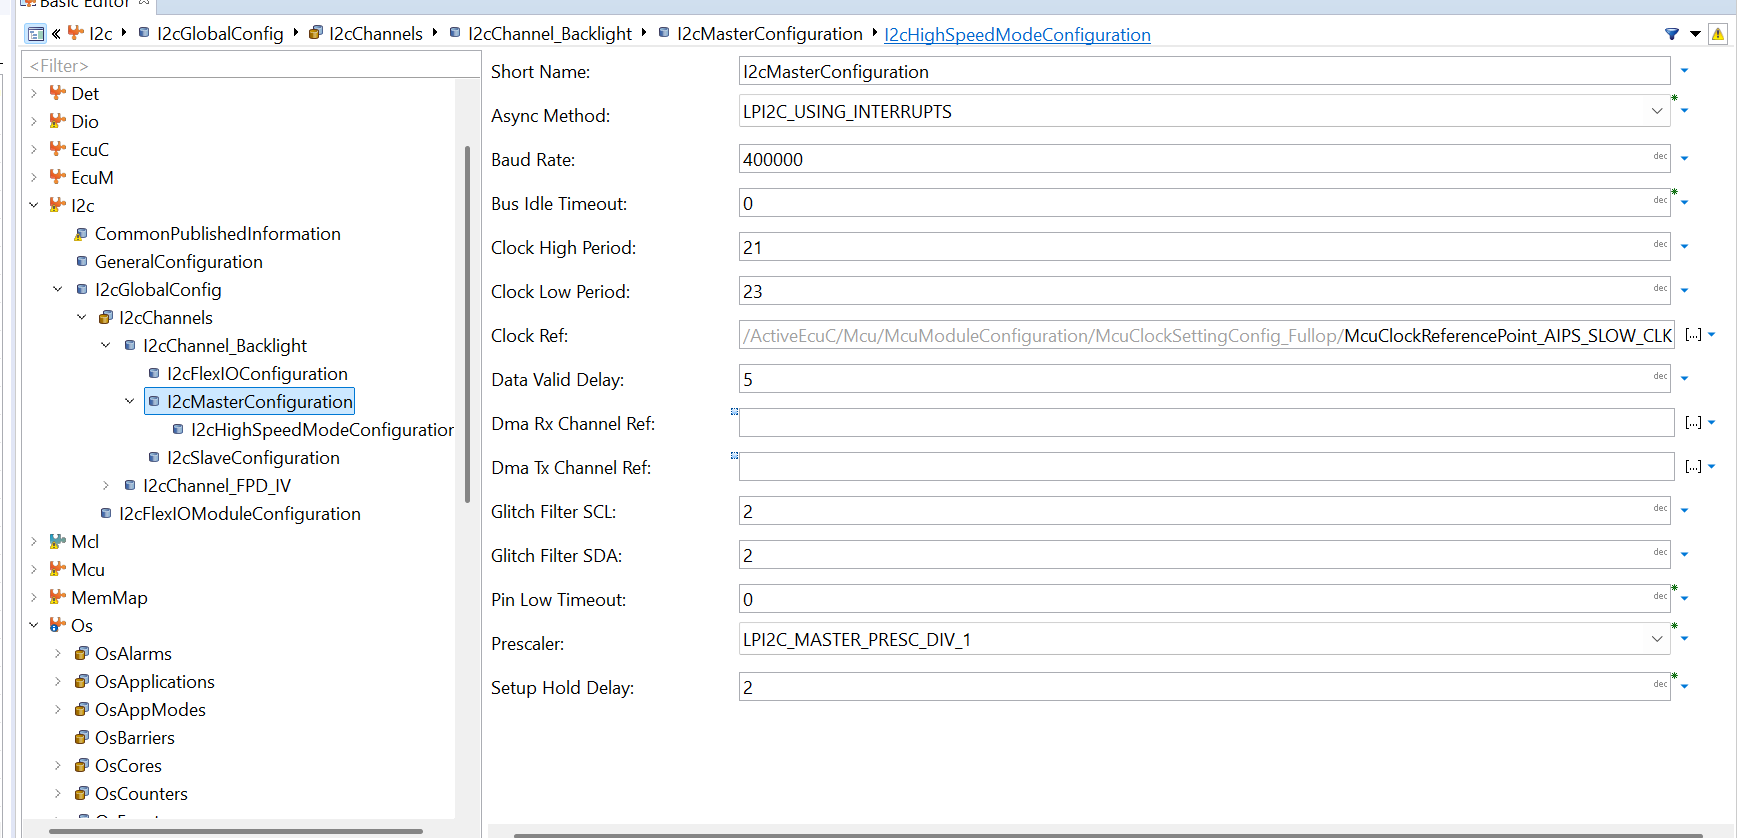Viewport: 1737px width, 838px height.
Task: Click the Data Valid Delay field
Action: [x=1205, y=379]
